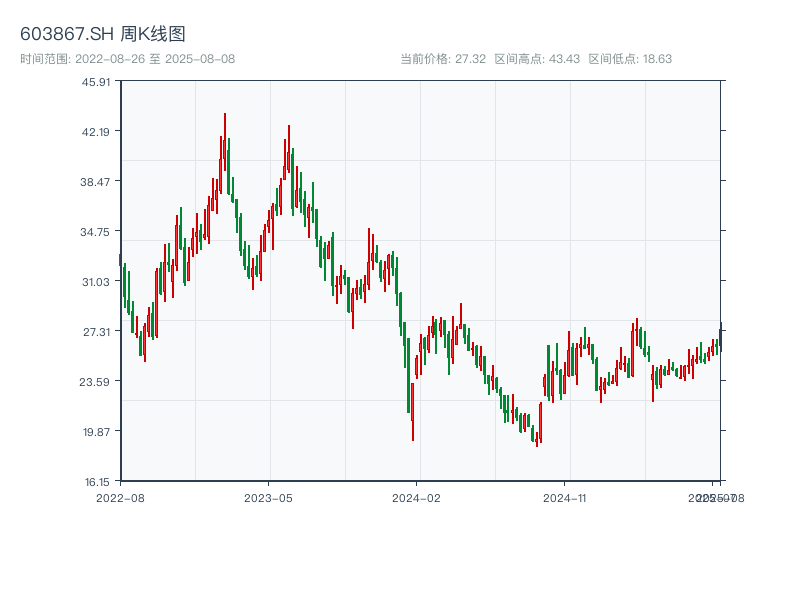Click the y-axis label 42.19
This screenshot has width=800, height=600.
[x=96, y=132]
